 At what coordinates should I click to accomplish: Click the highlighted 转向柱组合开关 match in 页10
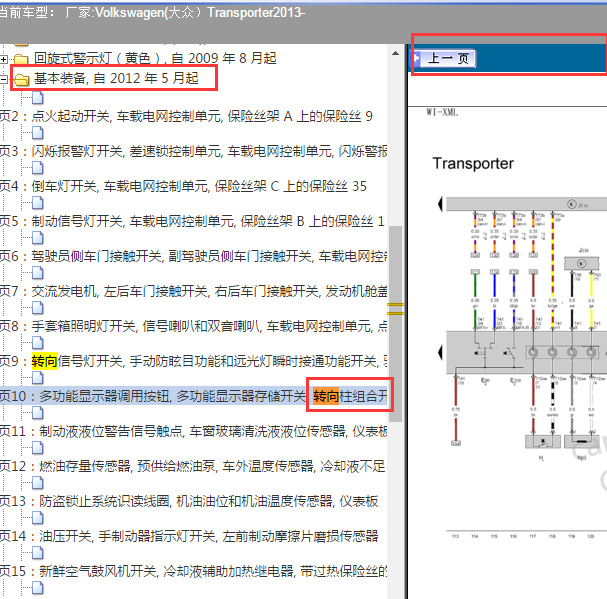coord(350,396)
